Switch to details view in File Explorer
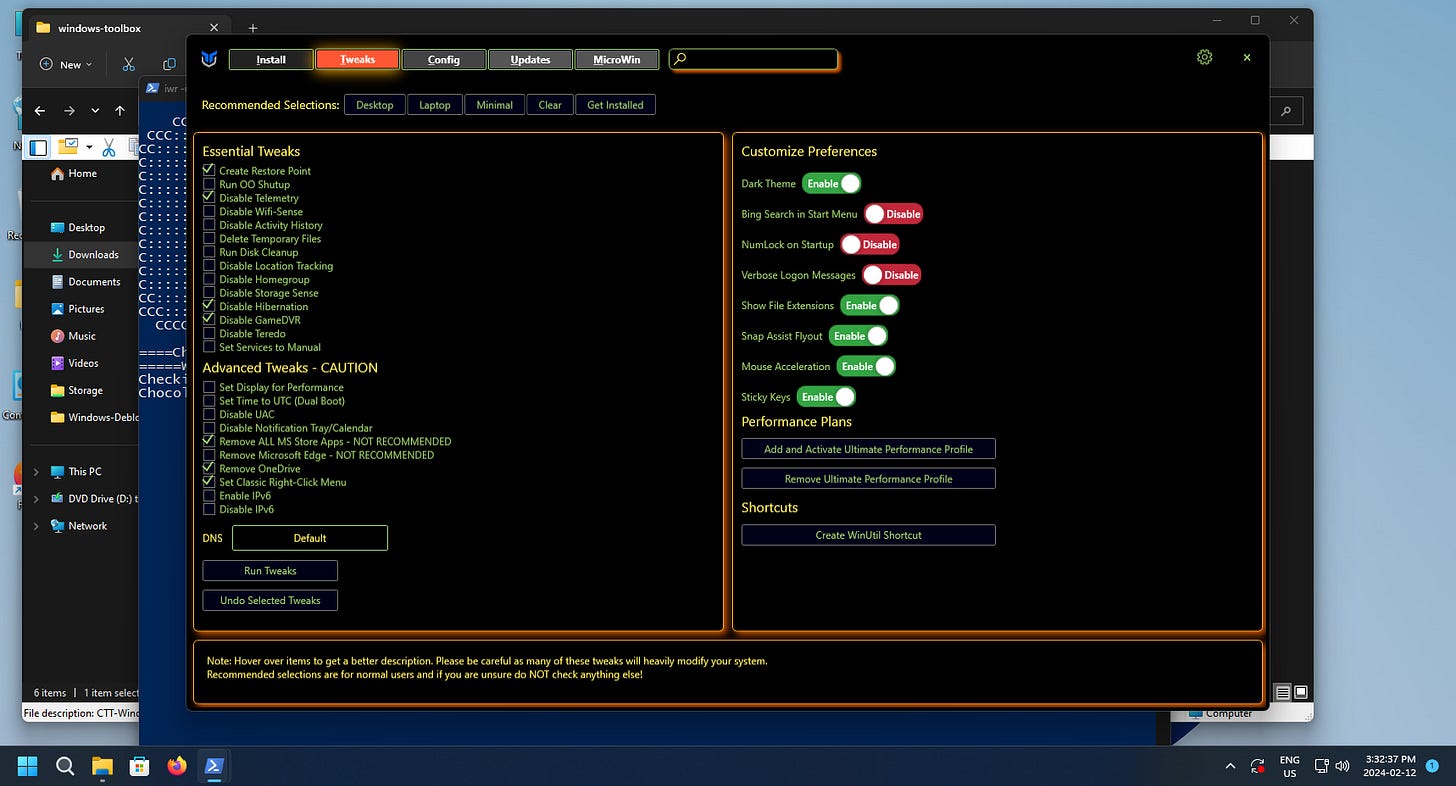 click(x=1283, y=692)
